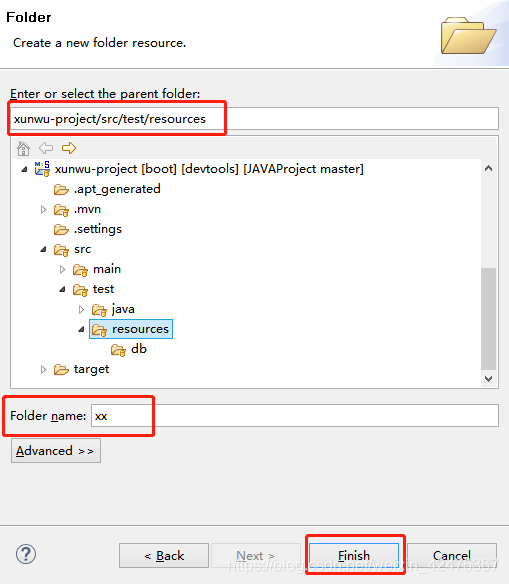This screenshot has height=584, width=509.
Task: Select the java folder label
Action: (123, 309)
